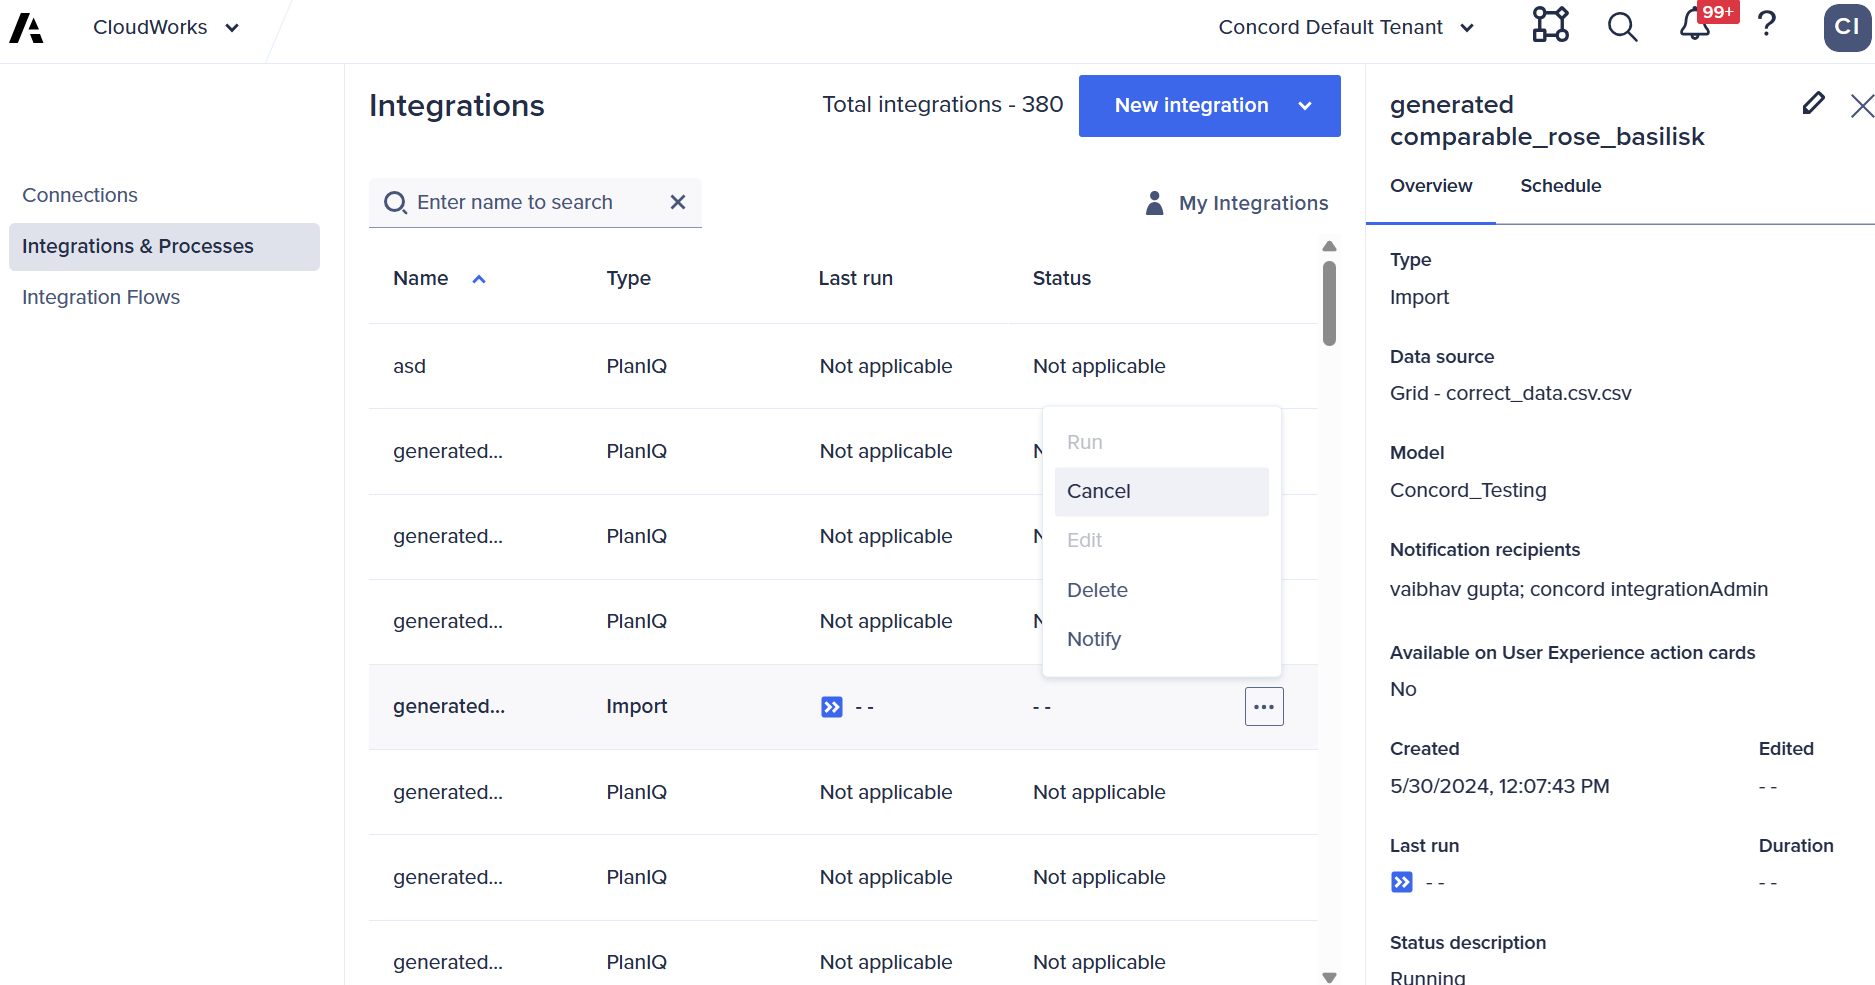Toggle the Name column sort order
The width and height of the screenshot is (1875, 985).
click(479, 279)
